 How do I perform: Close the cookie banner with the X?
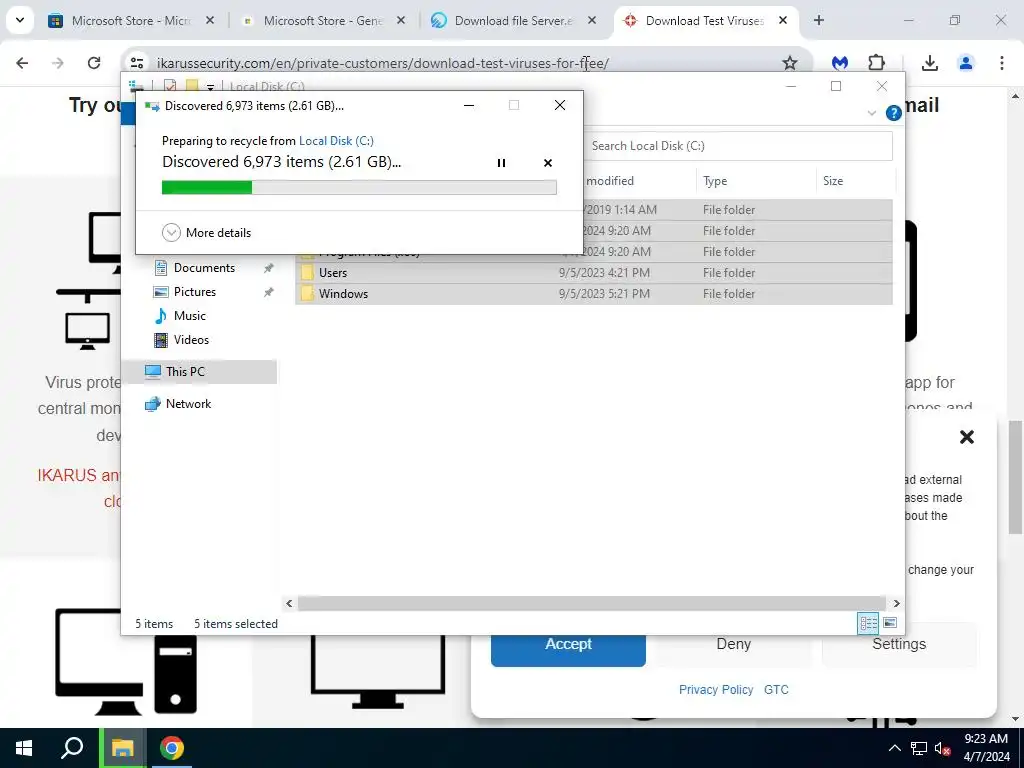tap(967, 437)
